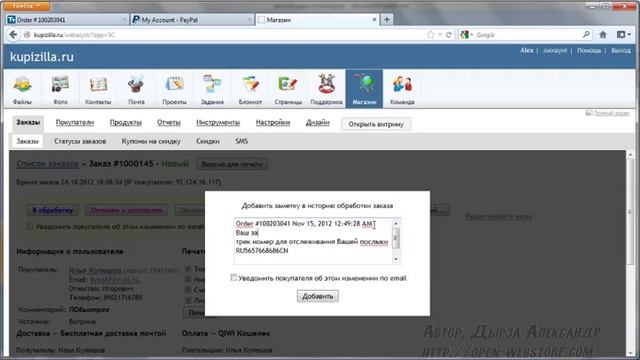Click the Открыть витрину button
640x360 pixels.
click(376, 124)
